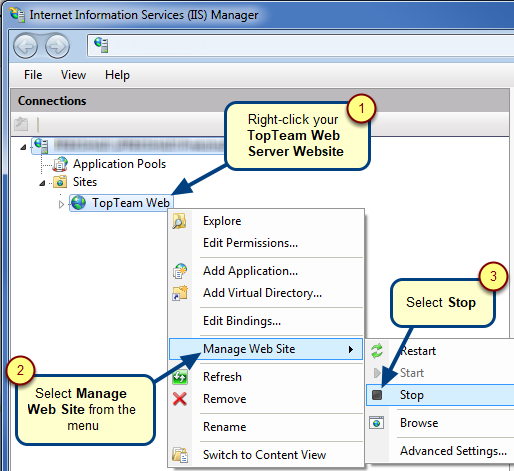Click the red X Remove icon
This screenshot has width=514, height=471.
[x=180, y=399]
